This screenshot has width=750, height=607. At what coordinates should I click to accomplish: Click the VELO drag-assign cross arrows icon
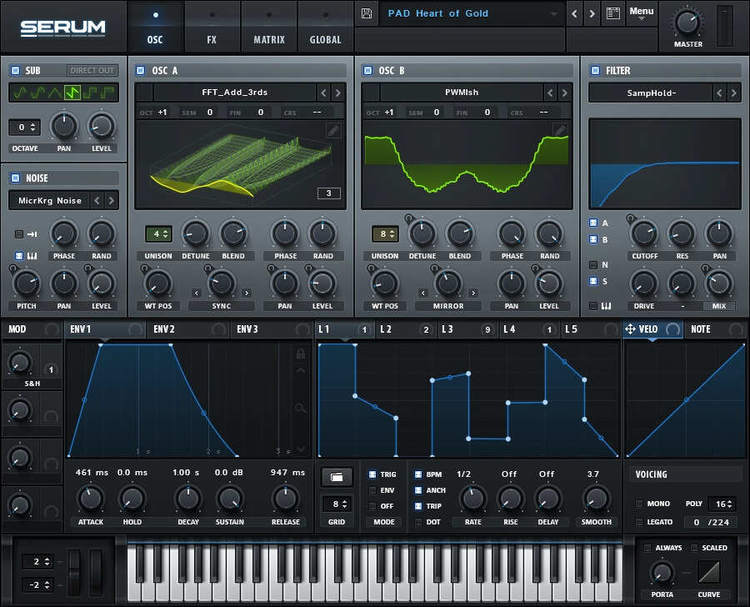coord(630,329)
